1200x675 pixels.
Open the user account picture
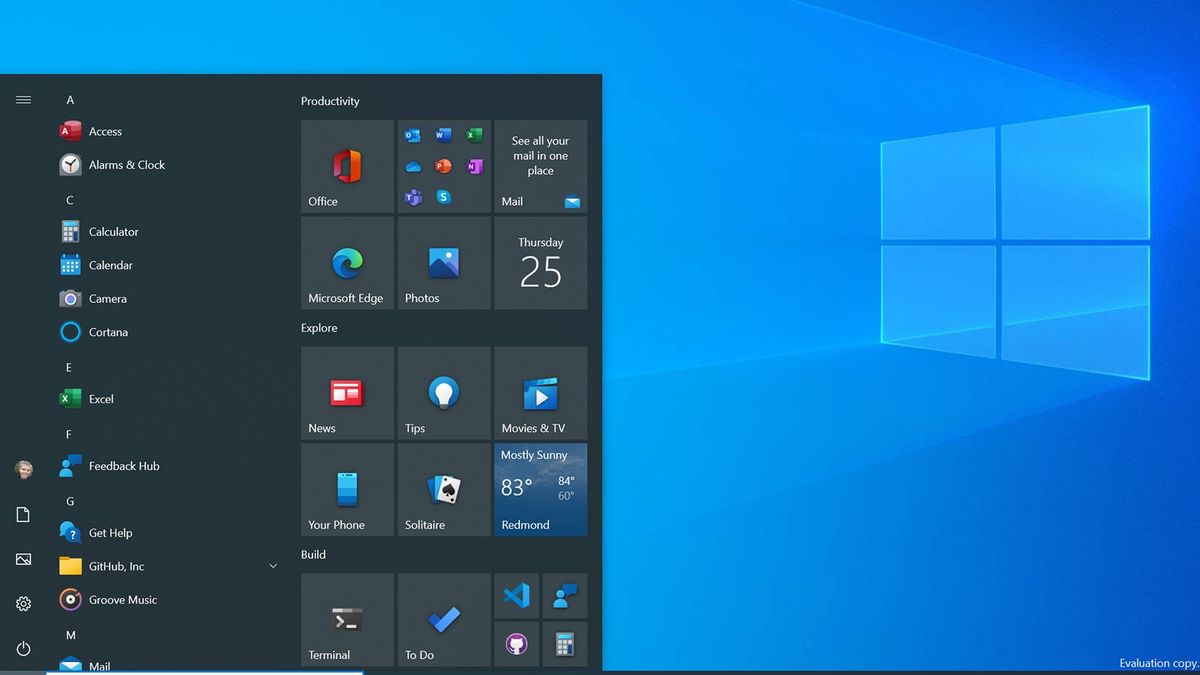[23, 469]
